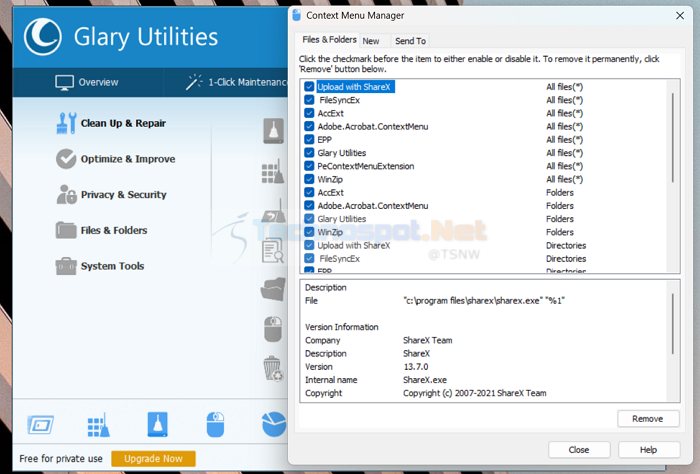Switch to the Files & Folders tab
This screenshot has height=474, width=700.
click(329, 40)
